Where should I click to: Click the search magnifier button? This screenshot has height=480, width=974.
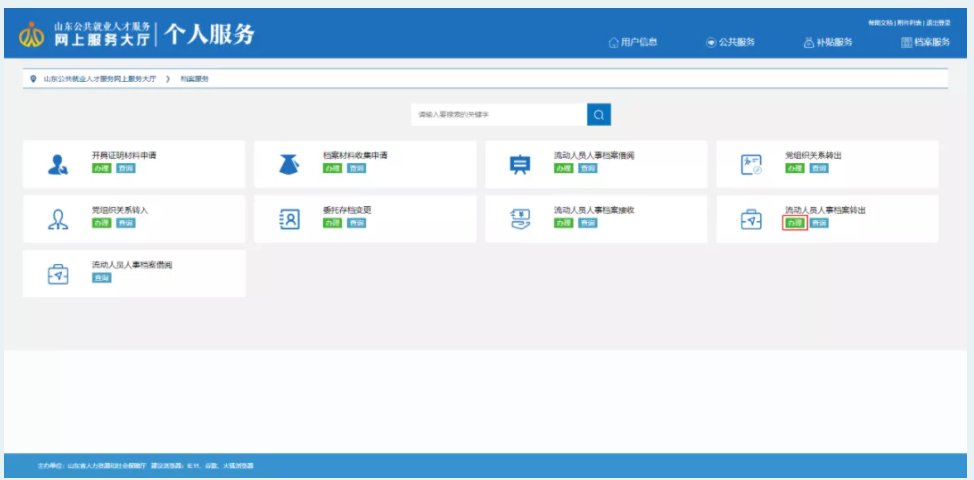598,115
